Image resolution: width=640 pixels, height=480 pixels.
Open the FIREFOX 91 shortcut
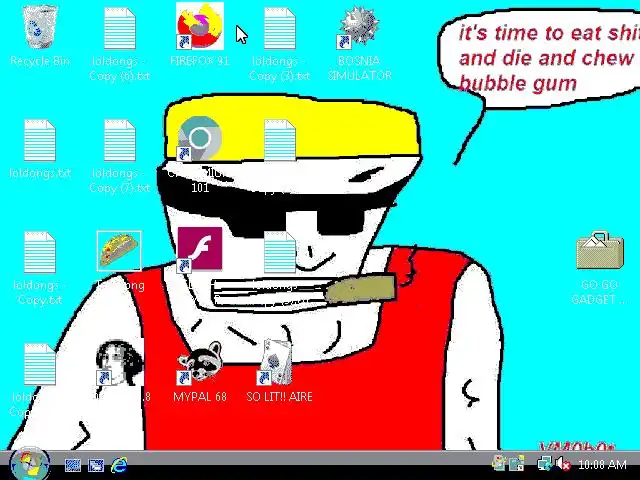point(200,26)
